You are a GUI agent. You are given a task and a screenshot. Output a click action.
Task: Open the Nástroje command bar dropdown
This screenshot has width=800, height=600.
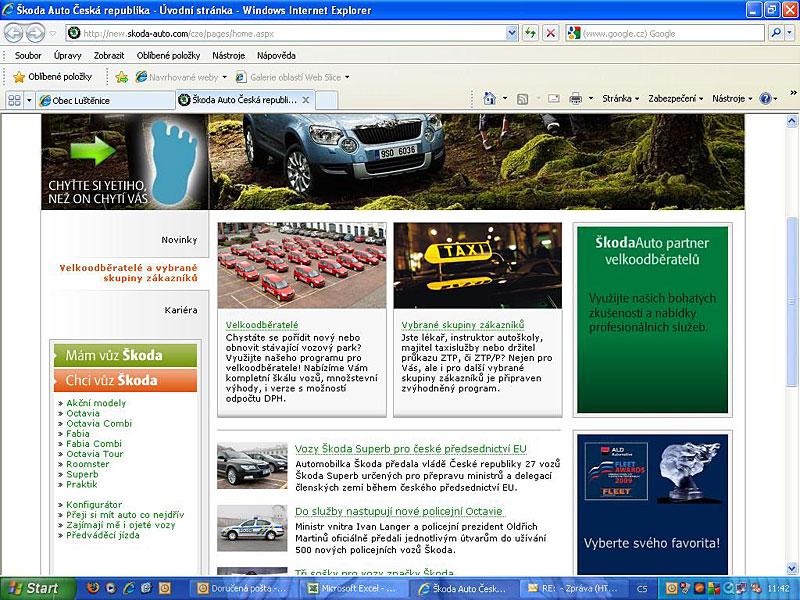click(732, 98)
